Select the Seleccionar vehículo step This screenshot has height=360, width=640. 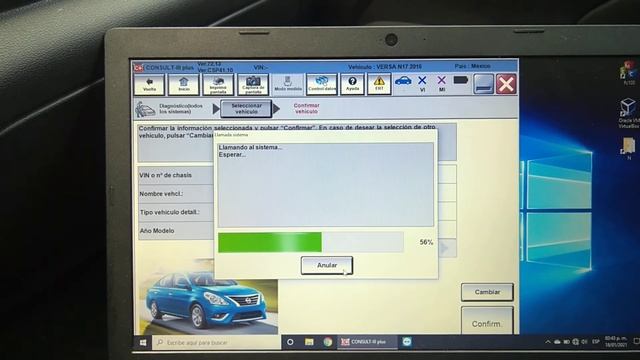pos(246,109)
